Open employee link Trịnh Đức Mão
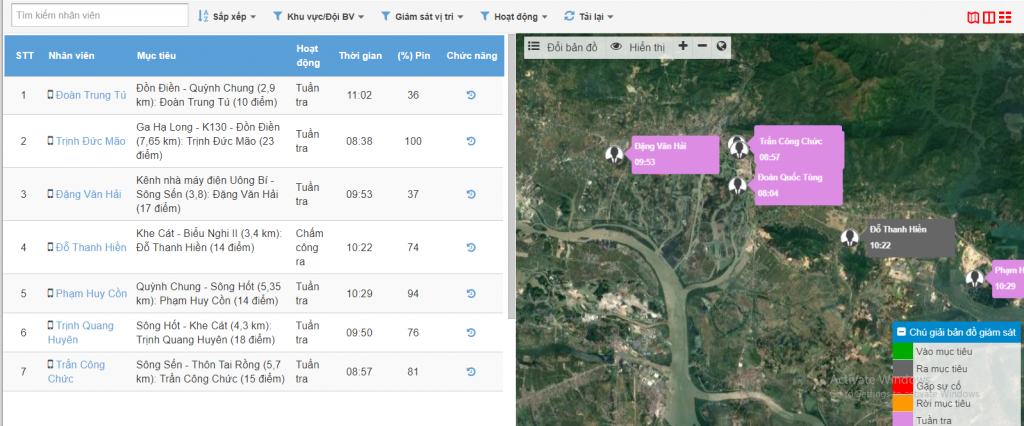 pos(91,141)
